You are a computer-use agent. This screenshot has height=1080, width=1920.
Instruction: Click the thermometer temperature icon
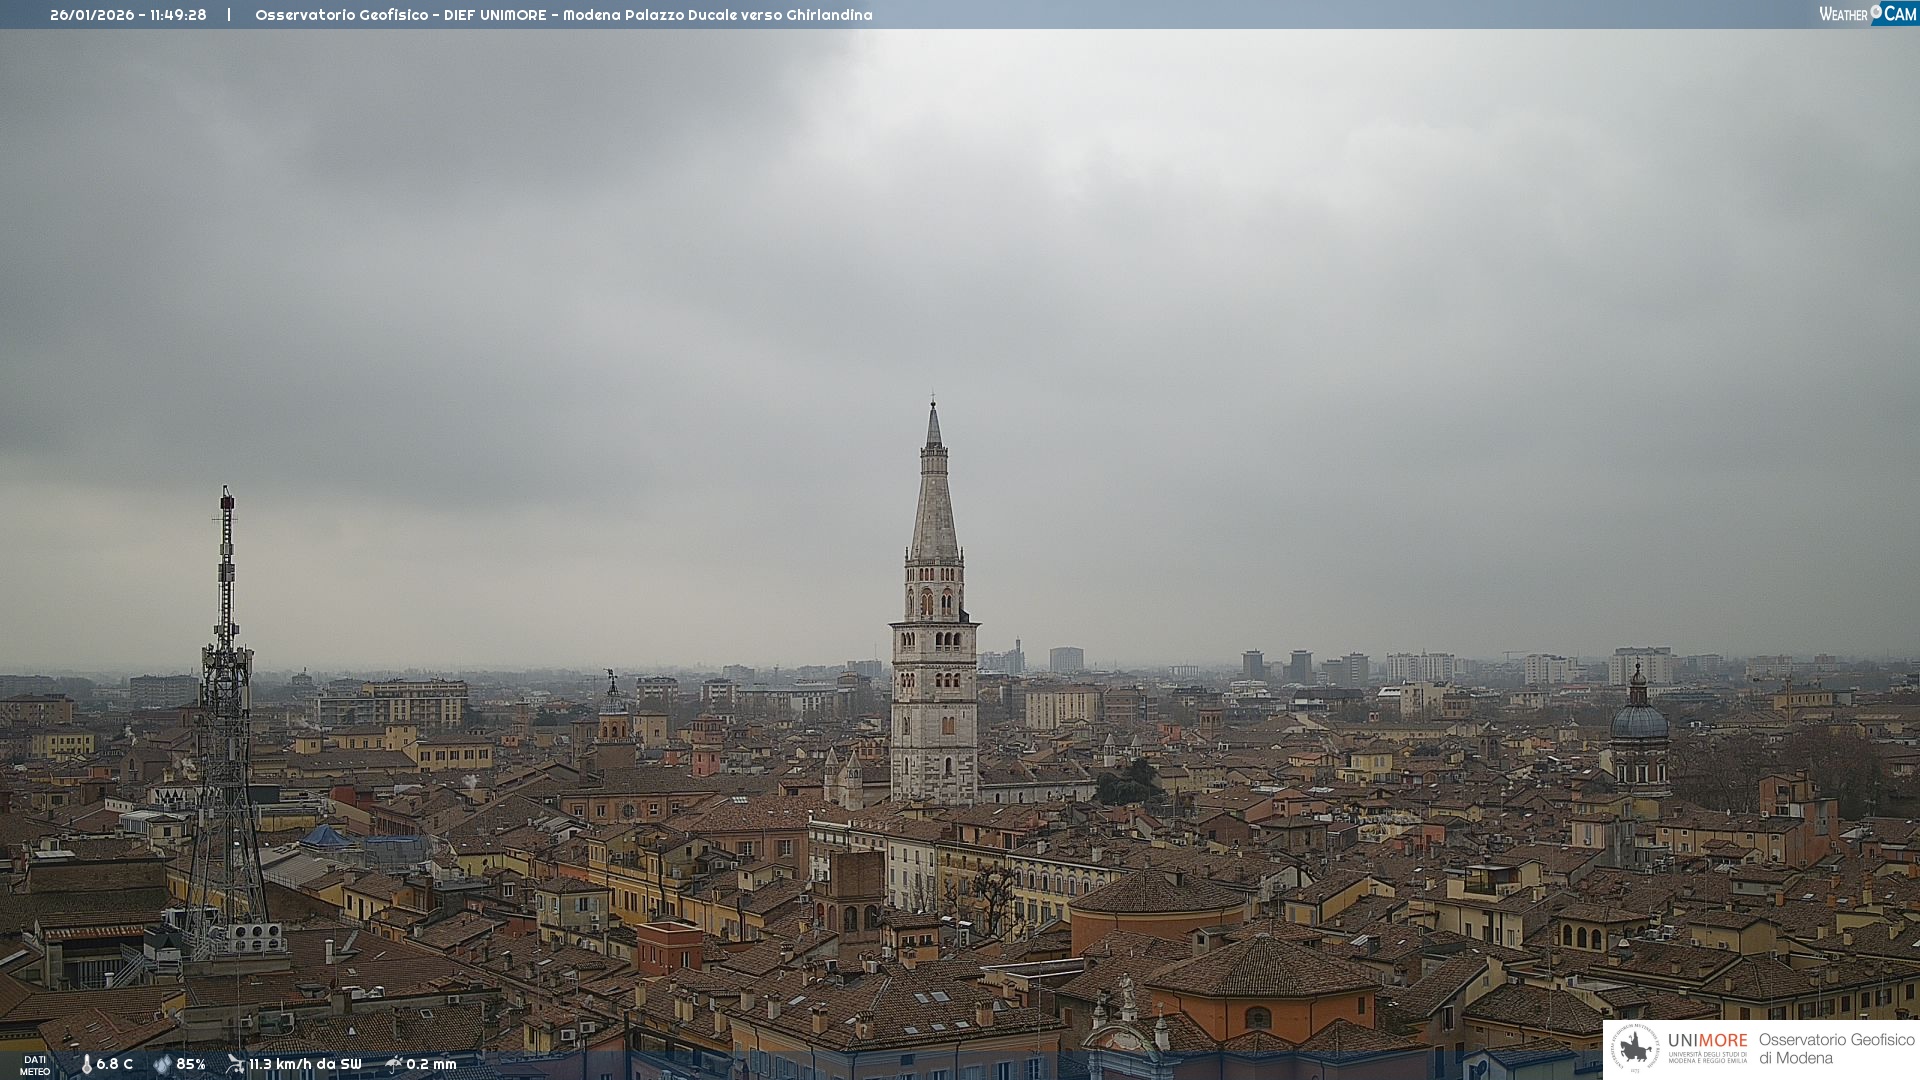click(x=87, y=1064)
